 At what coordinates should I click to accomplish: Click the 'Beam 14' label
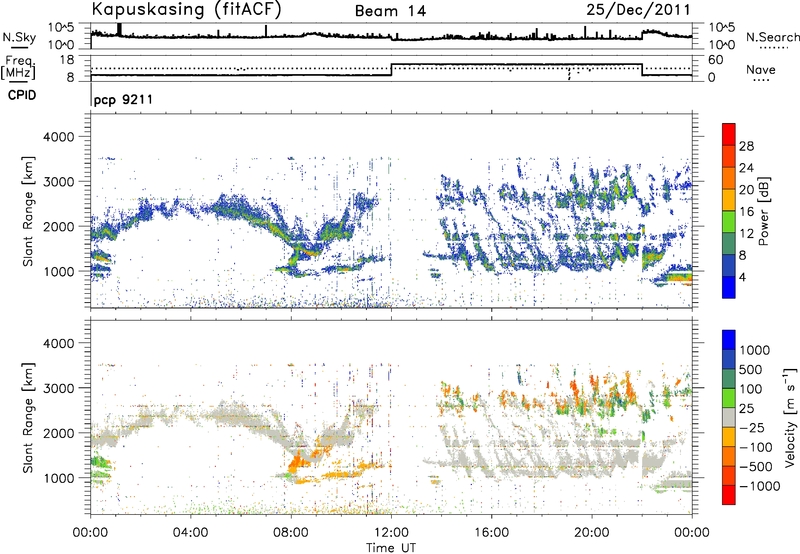click(390, 11)
